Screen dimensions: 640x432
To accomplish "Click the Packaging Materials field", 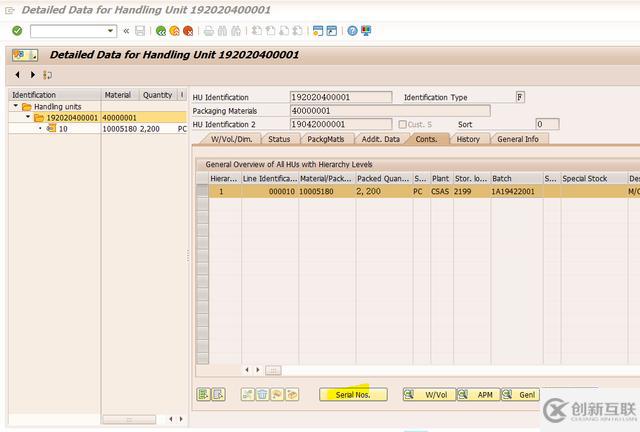I will pyautogui.click(x=390, y=111).
